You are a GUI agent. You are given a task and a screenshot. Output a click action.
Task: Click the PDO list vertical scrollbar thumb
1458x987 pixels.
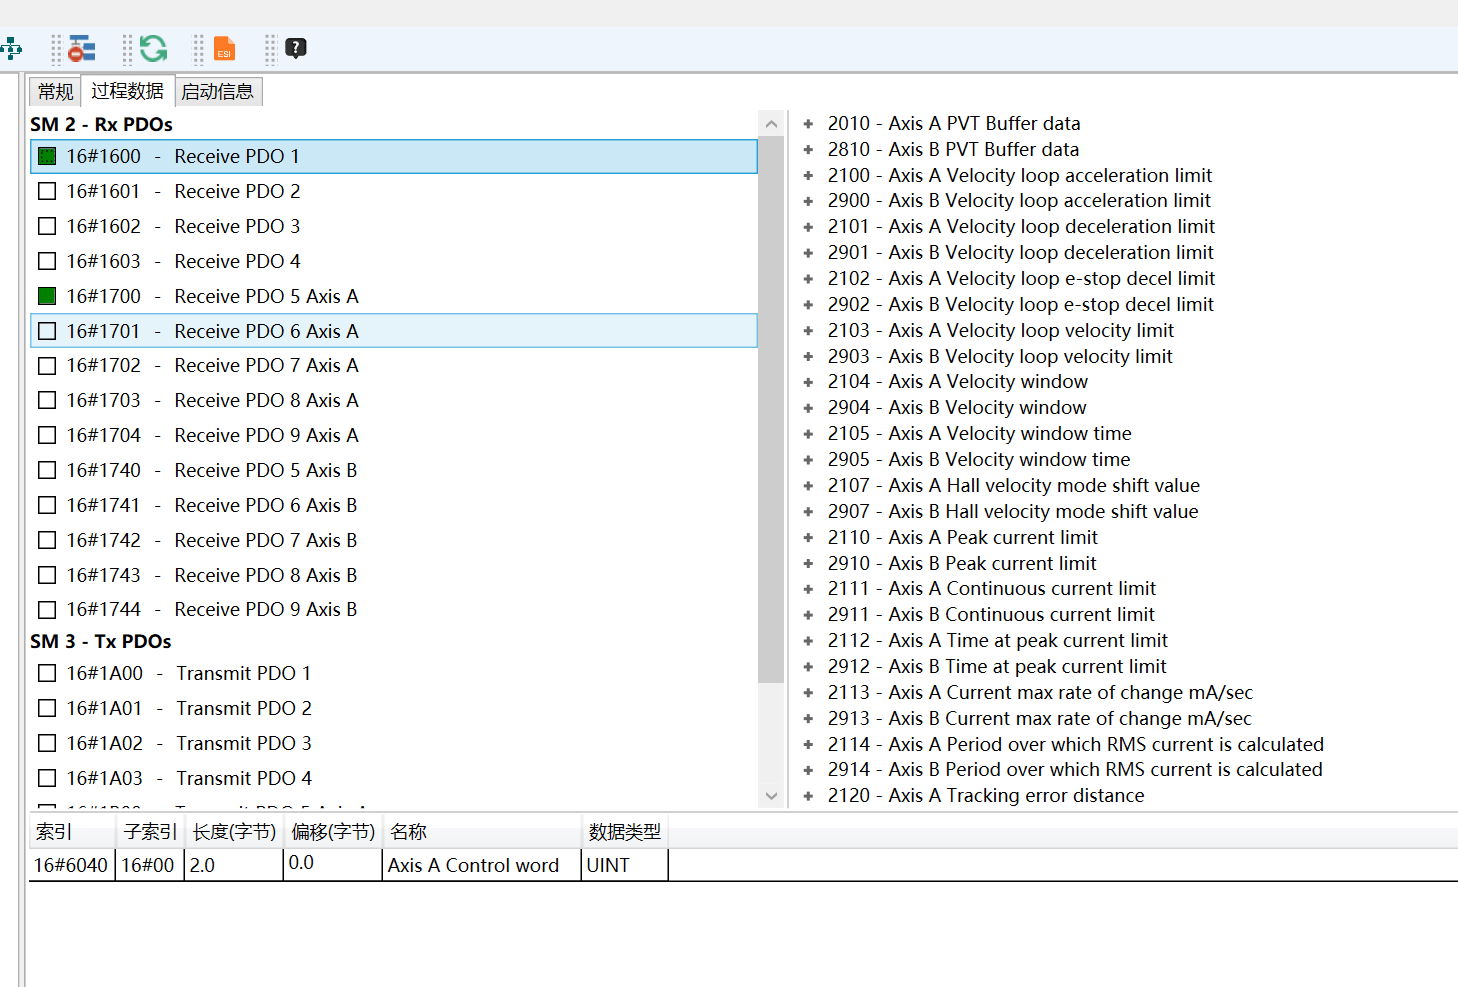click(771, 410)
